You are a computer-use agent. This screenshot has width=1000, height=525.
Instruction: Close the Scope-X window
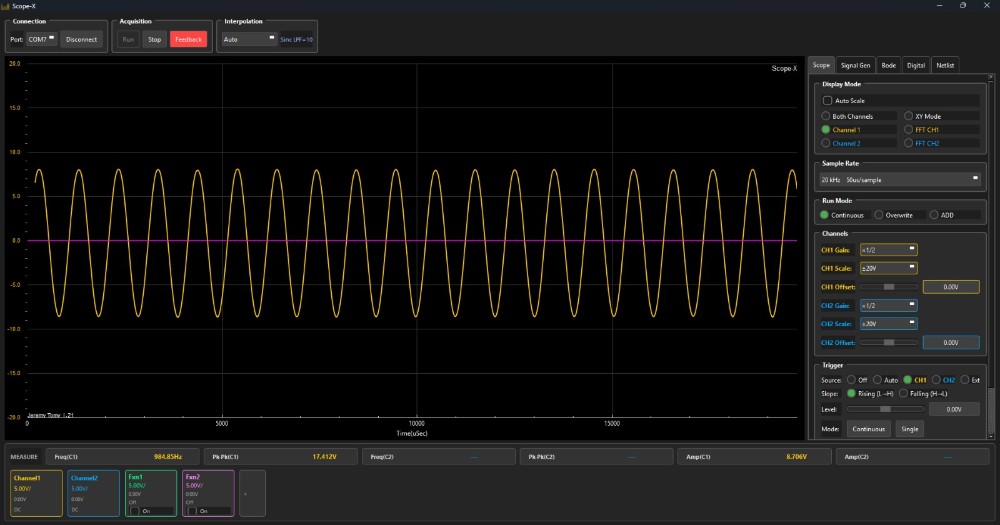987,6
